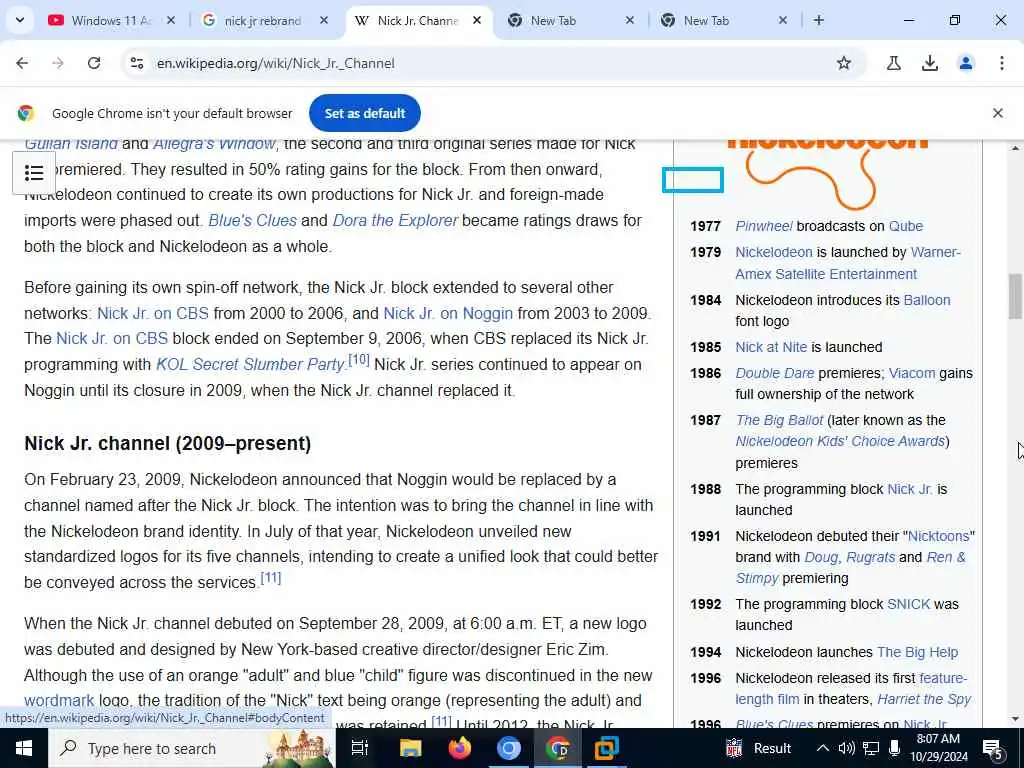1024x768 pixels.
Task: Close the Windows 11 YouTube tab
Action: point(170,20)
